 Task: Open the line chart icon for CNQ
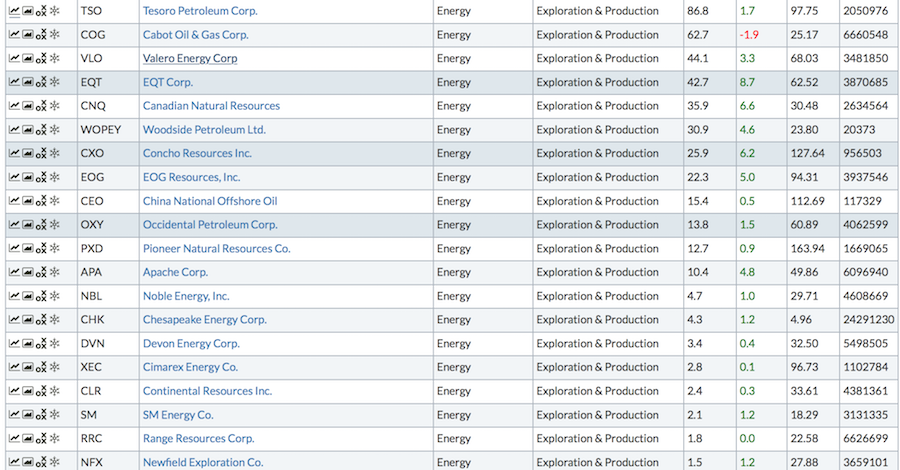pos(14,106)
